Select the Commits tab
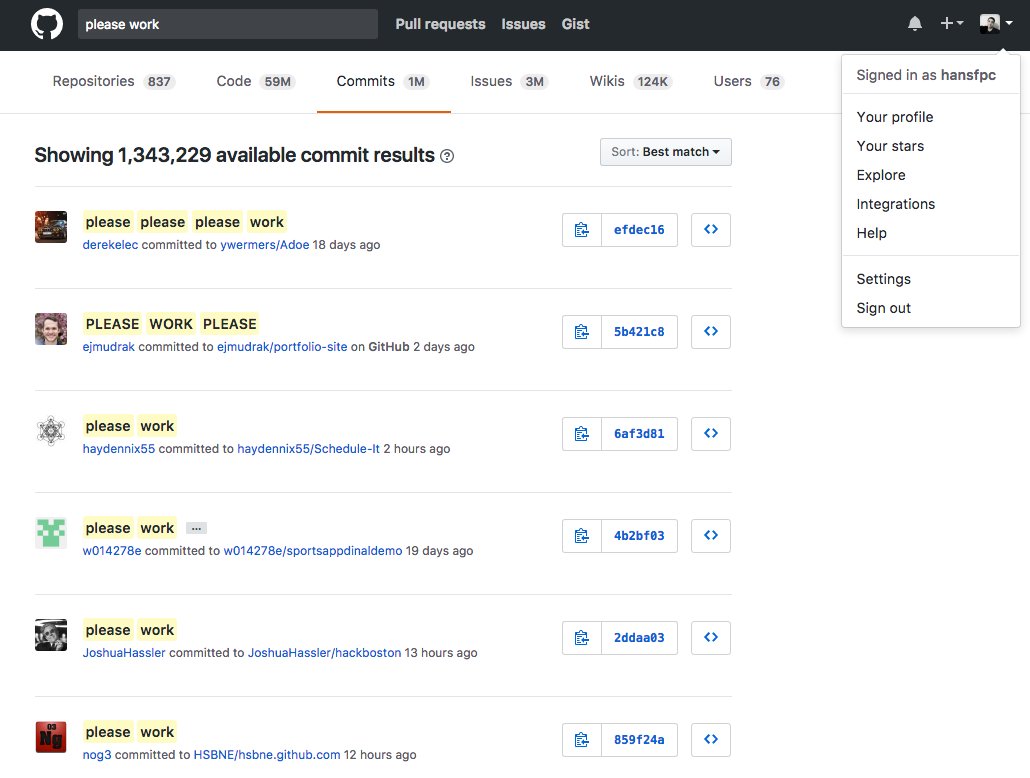This screenshot has height=778, width=1030. pos(383,81)
